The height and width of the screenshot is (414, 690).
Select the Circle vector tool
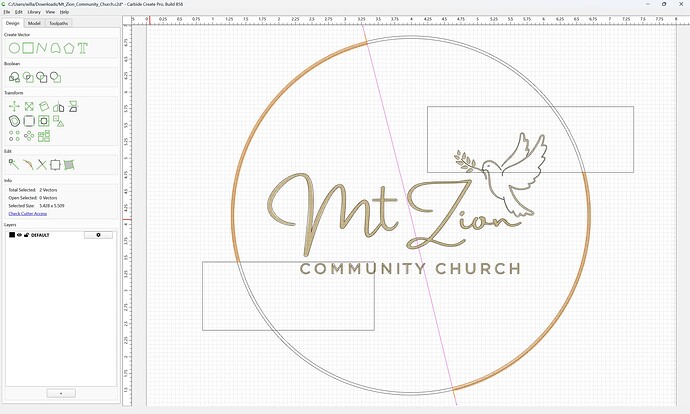tap(14, 48)
